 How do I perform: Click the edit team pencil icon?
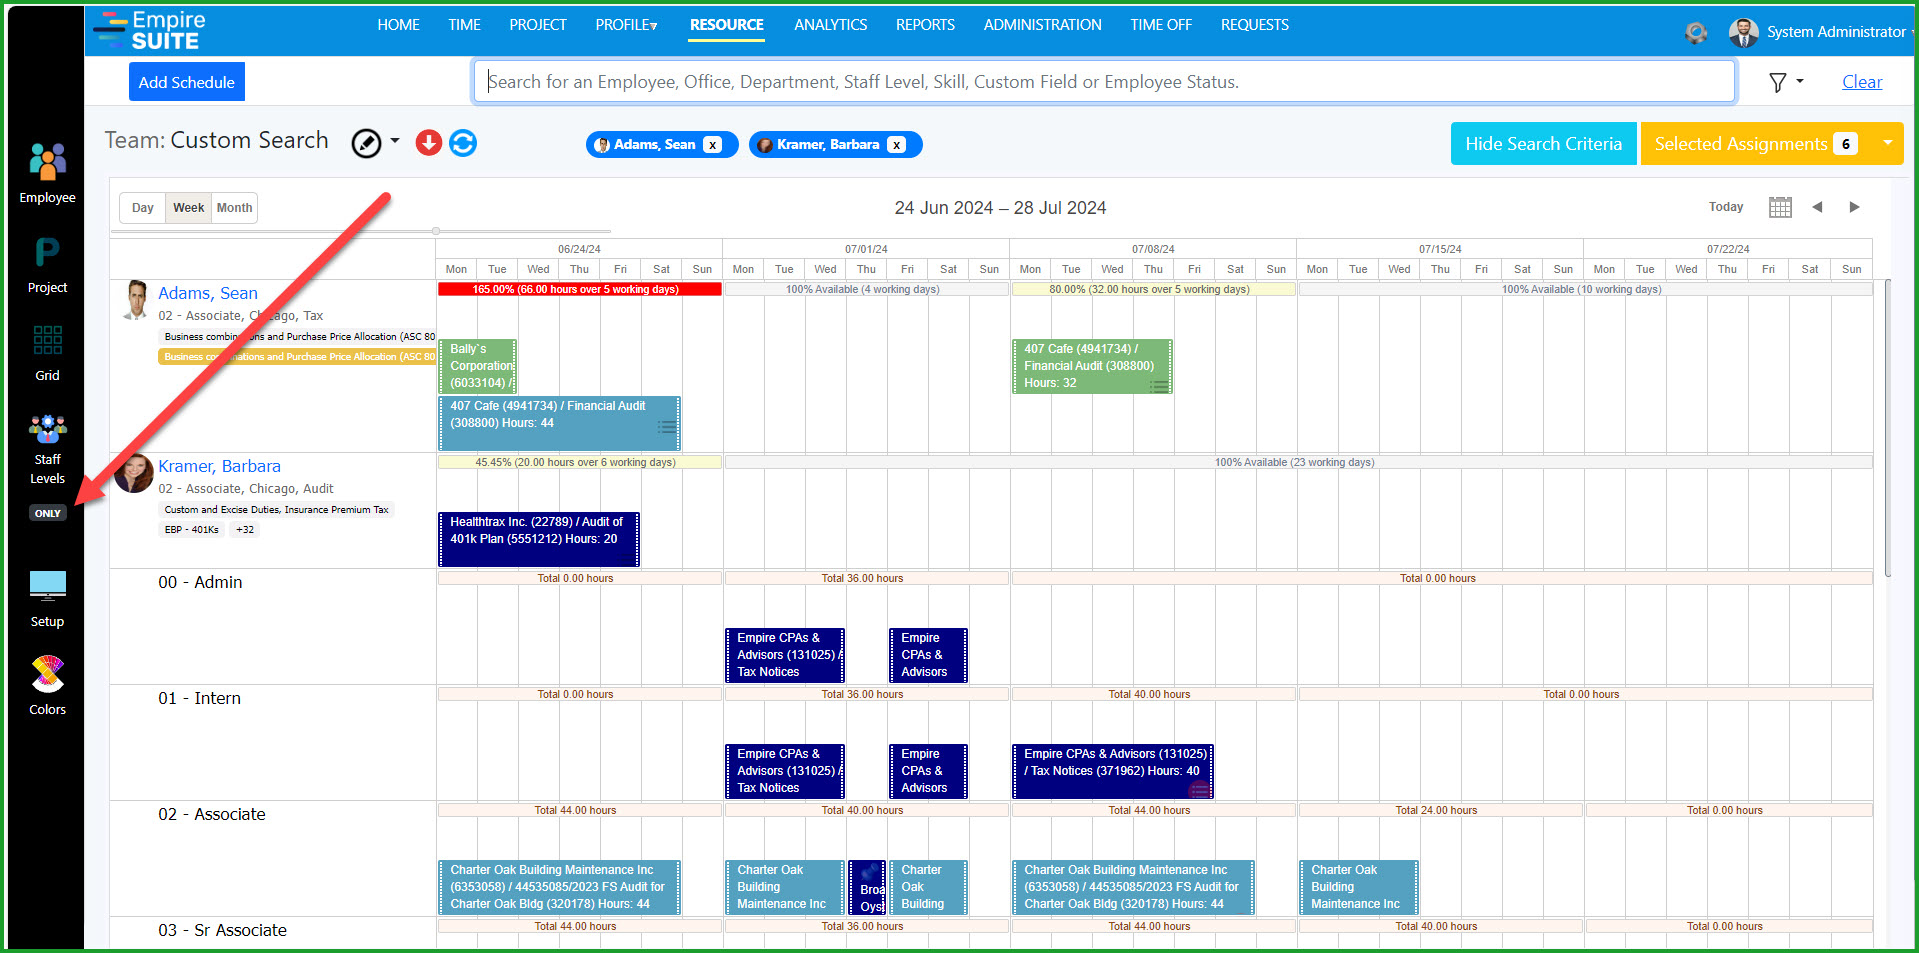point(366,144)
